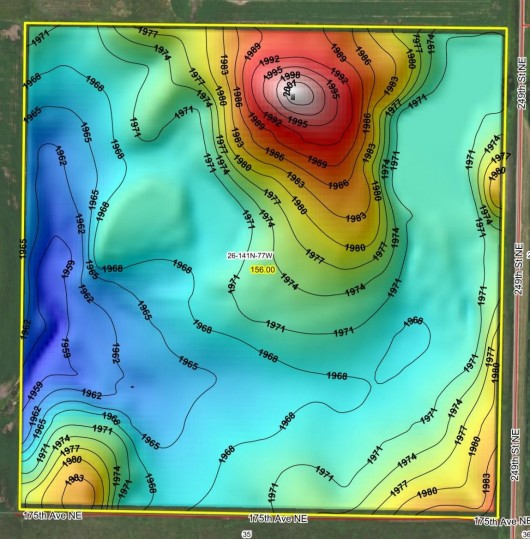Click the 1968 label on small closed contour
The image size is (530, 539).
(413, 321)
